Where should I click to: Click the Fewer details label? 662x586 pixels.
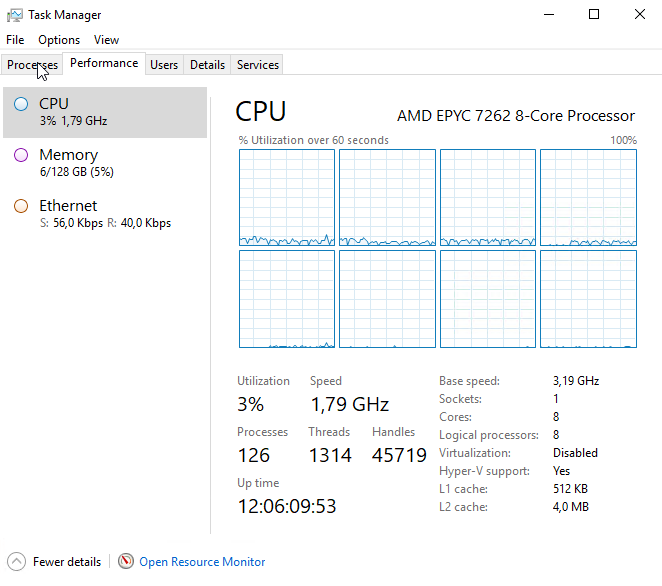pyautogui.click(x=67, y=562)
